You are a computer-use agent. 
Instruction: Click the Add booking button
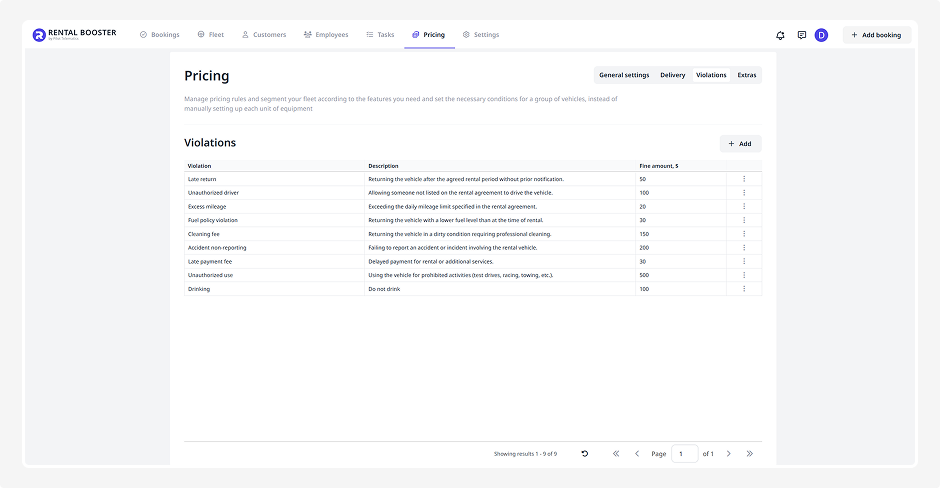[x=876, y=35]
